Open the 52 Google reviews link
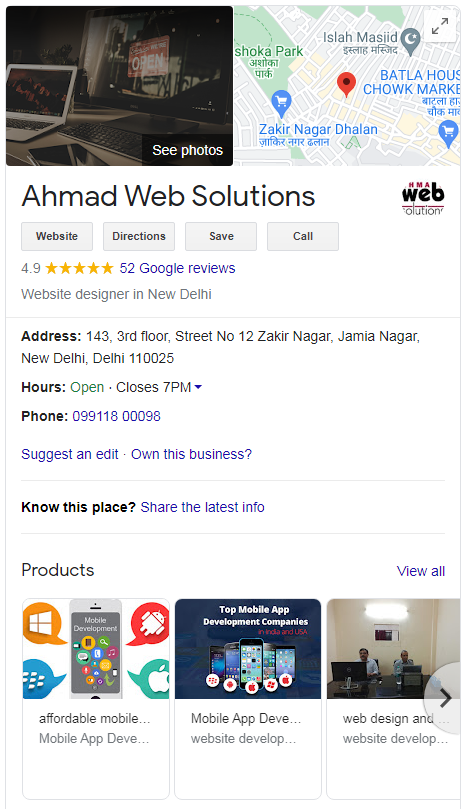 tap(177, 268)
